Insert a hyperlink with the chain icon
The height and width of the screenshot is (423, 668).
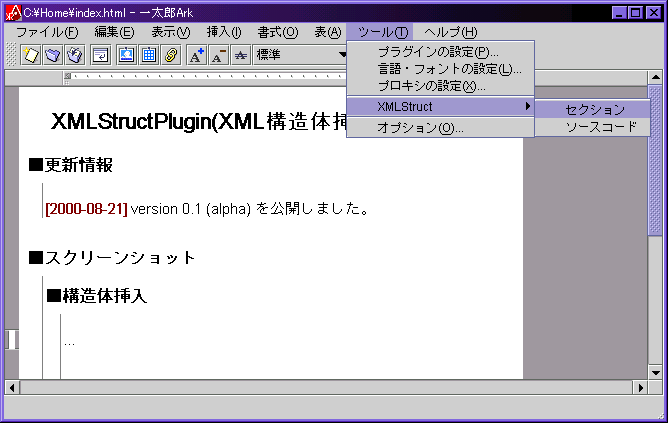pos(171,55)
